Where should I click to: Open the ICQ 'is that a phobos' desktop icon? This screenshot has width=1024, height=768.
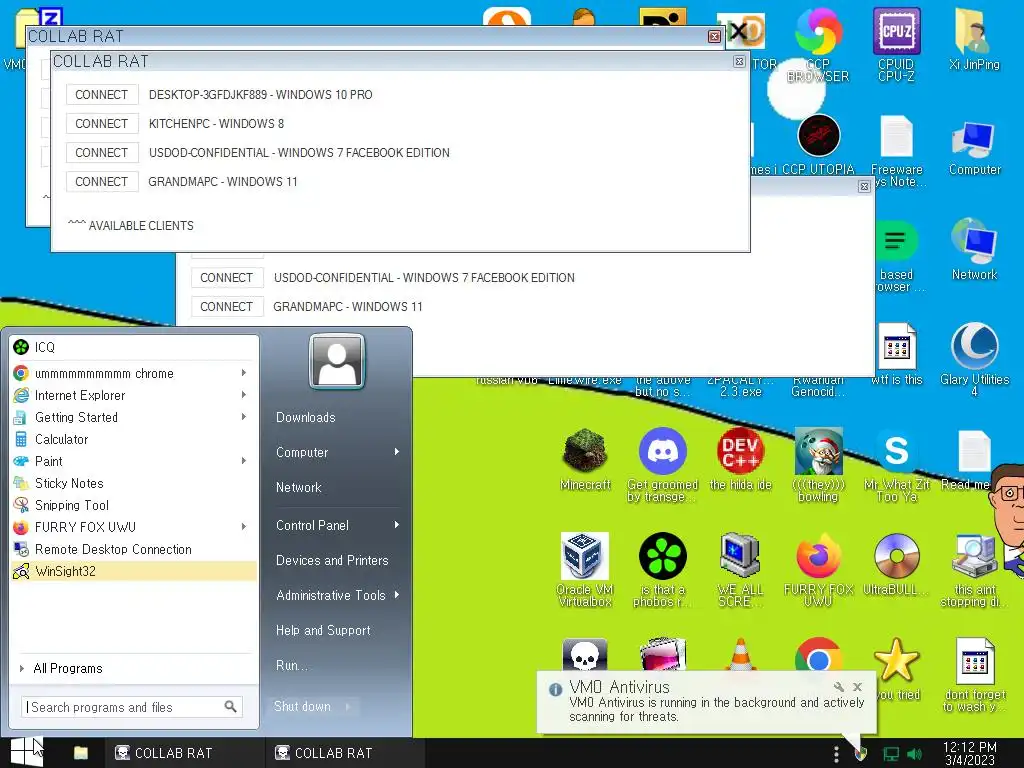pos(662,569)
